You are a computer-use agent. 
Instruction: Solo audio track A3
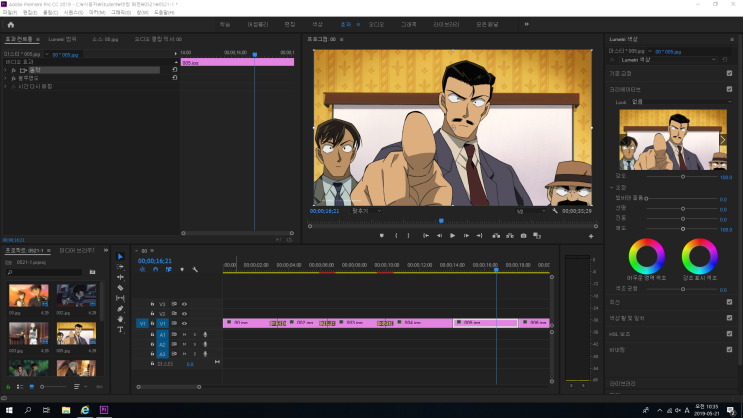(x=195, y=354)
